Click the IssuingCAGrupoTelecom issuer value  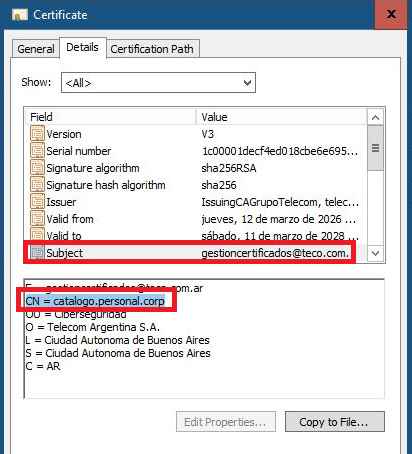tap(280, 202)
